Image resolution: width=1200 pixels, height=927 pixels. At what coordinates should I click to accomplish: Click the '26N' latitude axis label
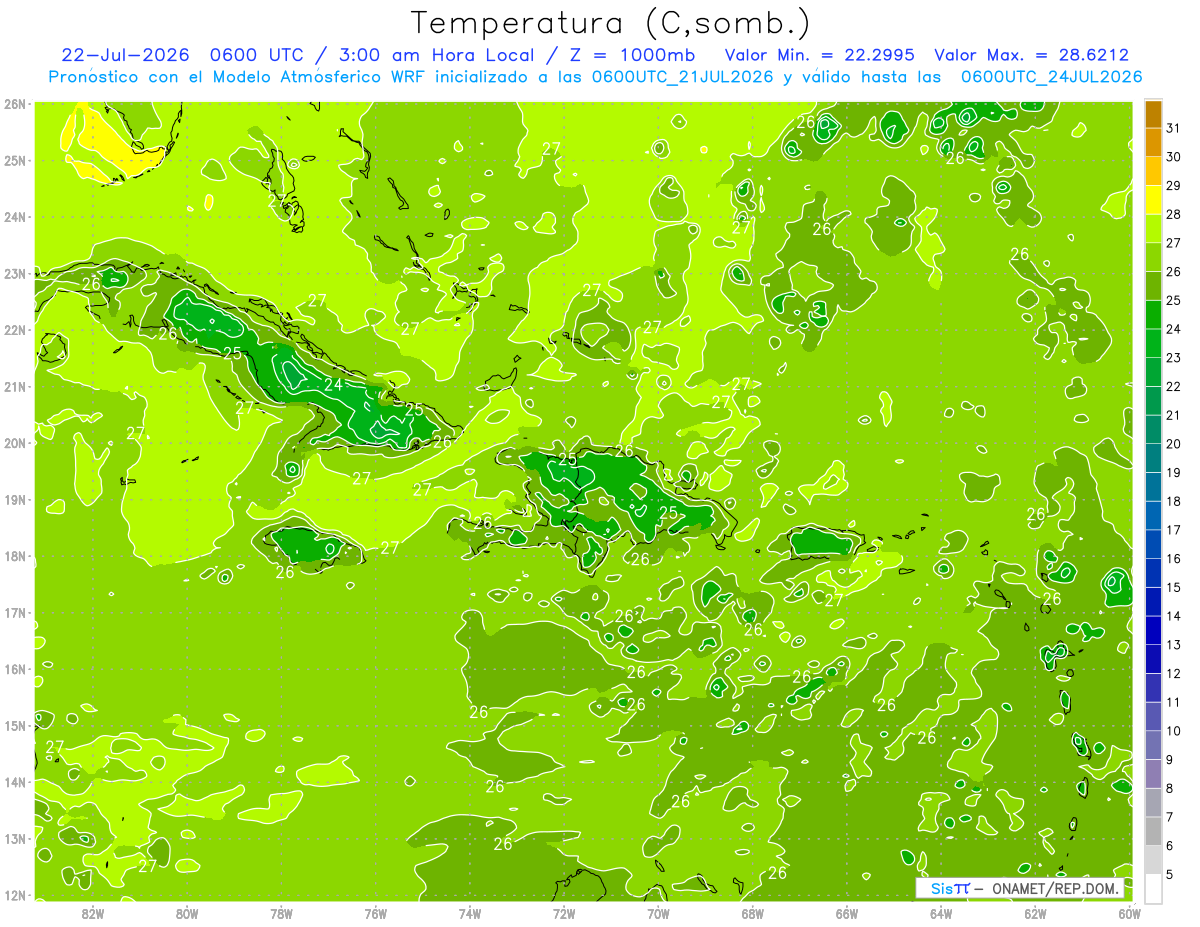pyautogui.click(x=14, y=104)
